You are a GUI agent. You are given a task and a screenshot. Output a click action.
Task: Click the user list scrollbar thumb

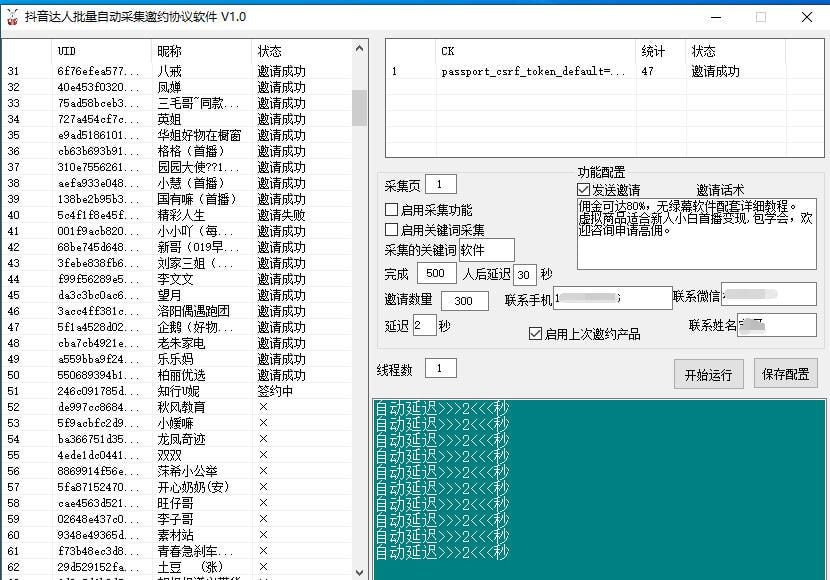(x=359, y=108)
